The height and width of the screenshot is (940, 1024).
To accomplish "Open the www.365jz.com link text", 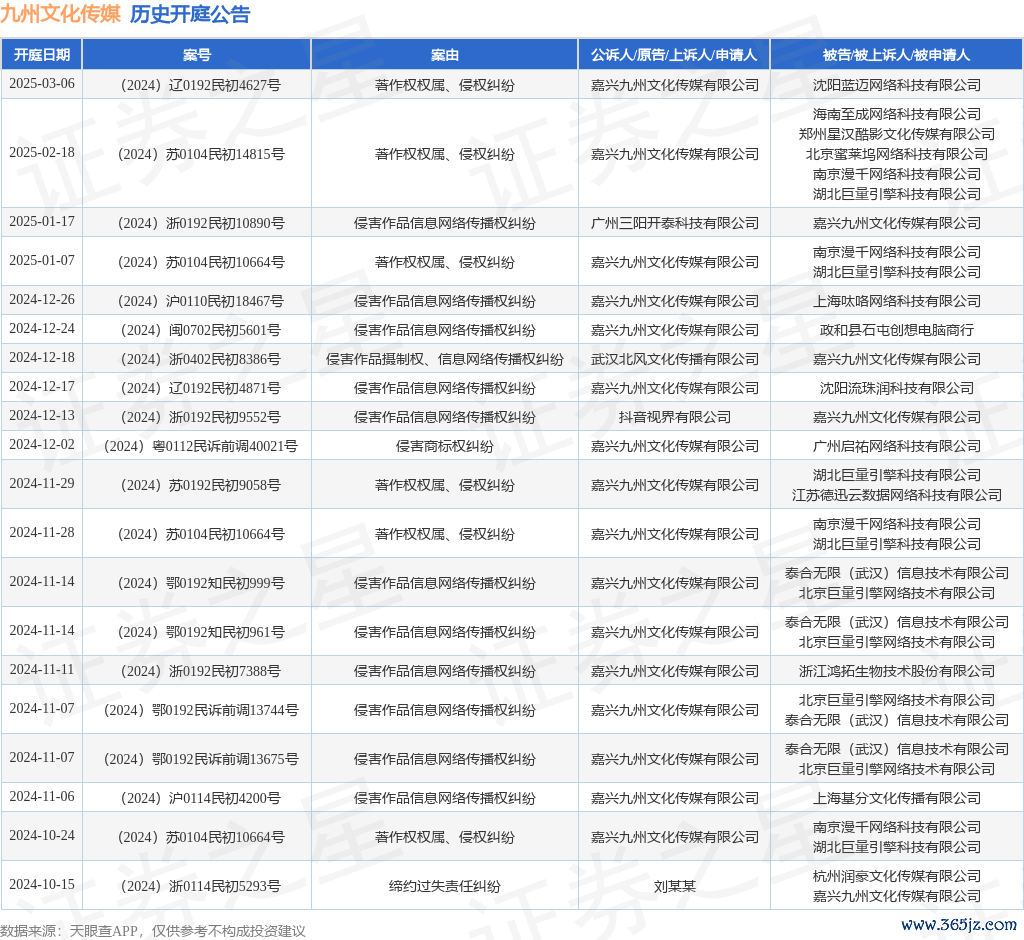I will 959,924.
